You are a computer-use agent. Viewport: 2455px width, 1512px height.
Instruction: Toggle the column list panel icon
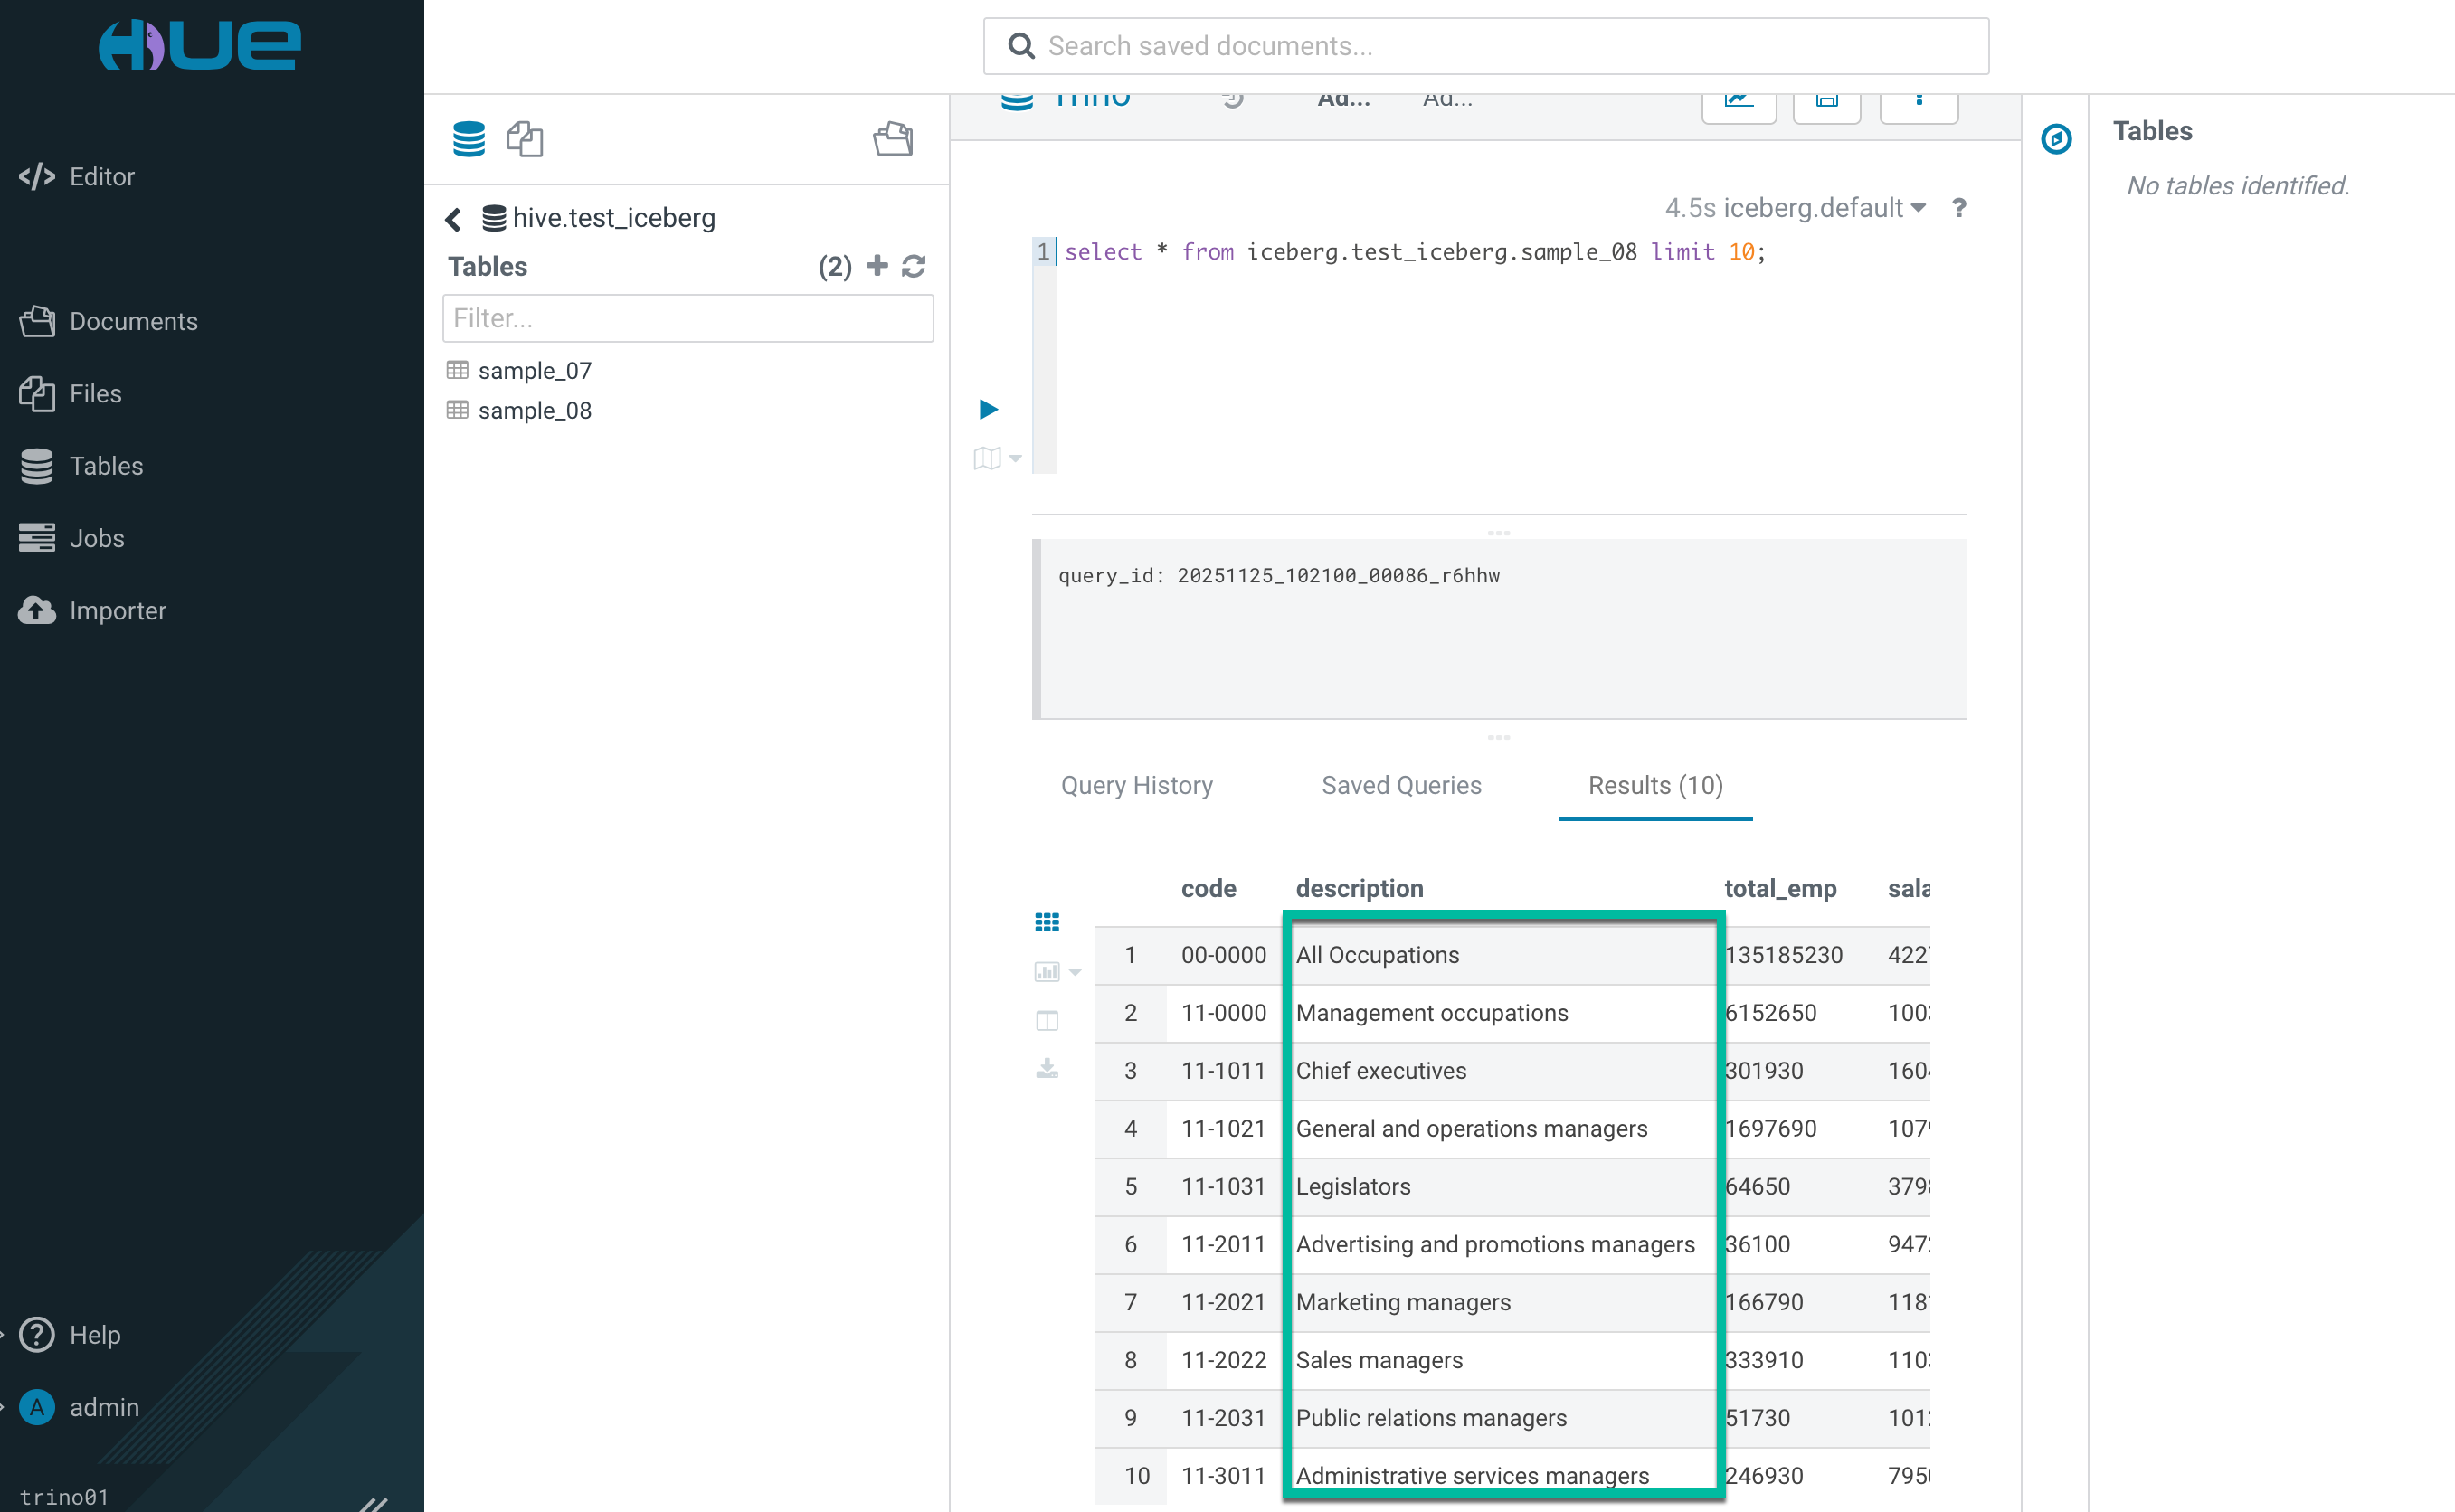pyautogui.click(x=1046, y=1020)
